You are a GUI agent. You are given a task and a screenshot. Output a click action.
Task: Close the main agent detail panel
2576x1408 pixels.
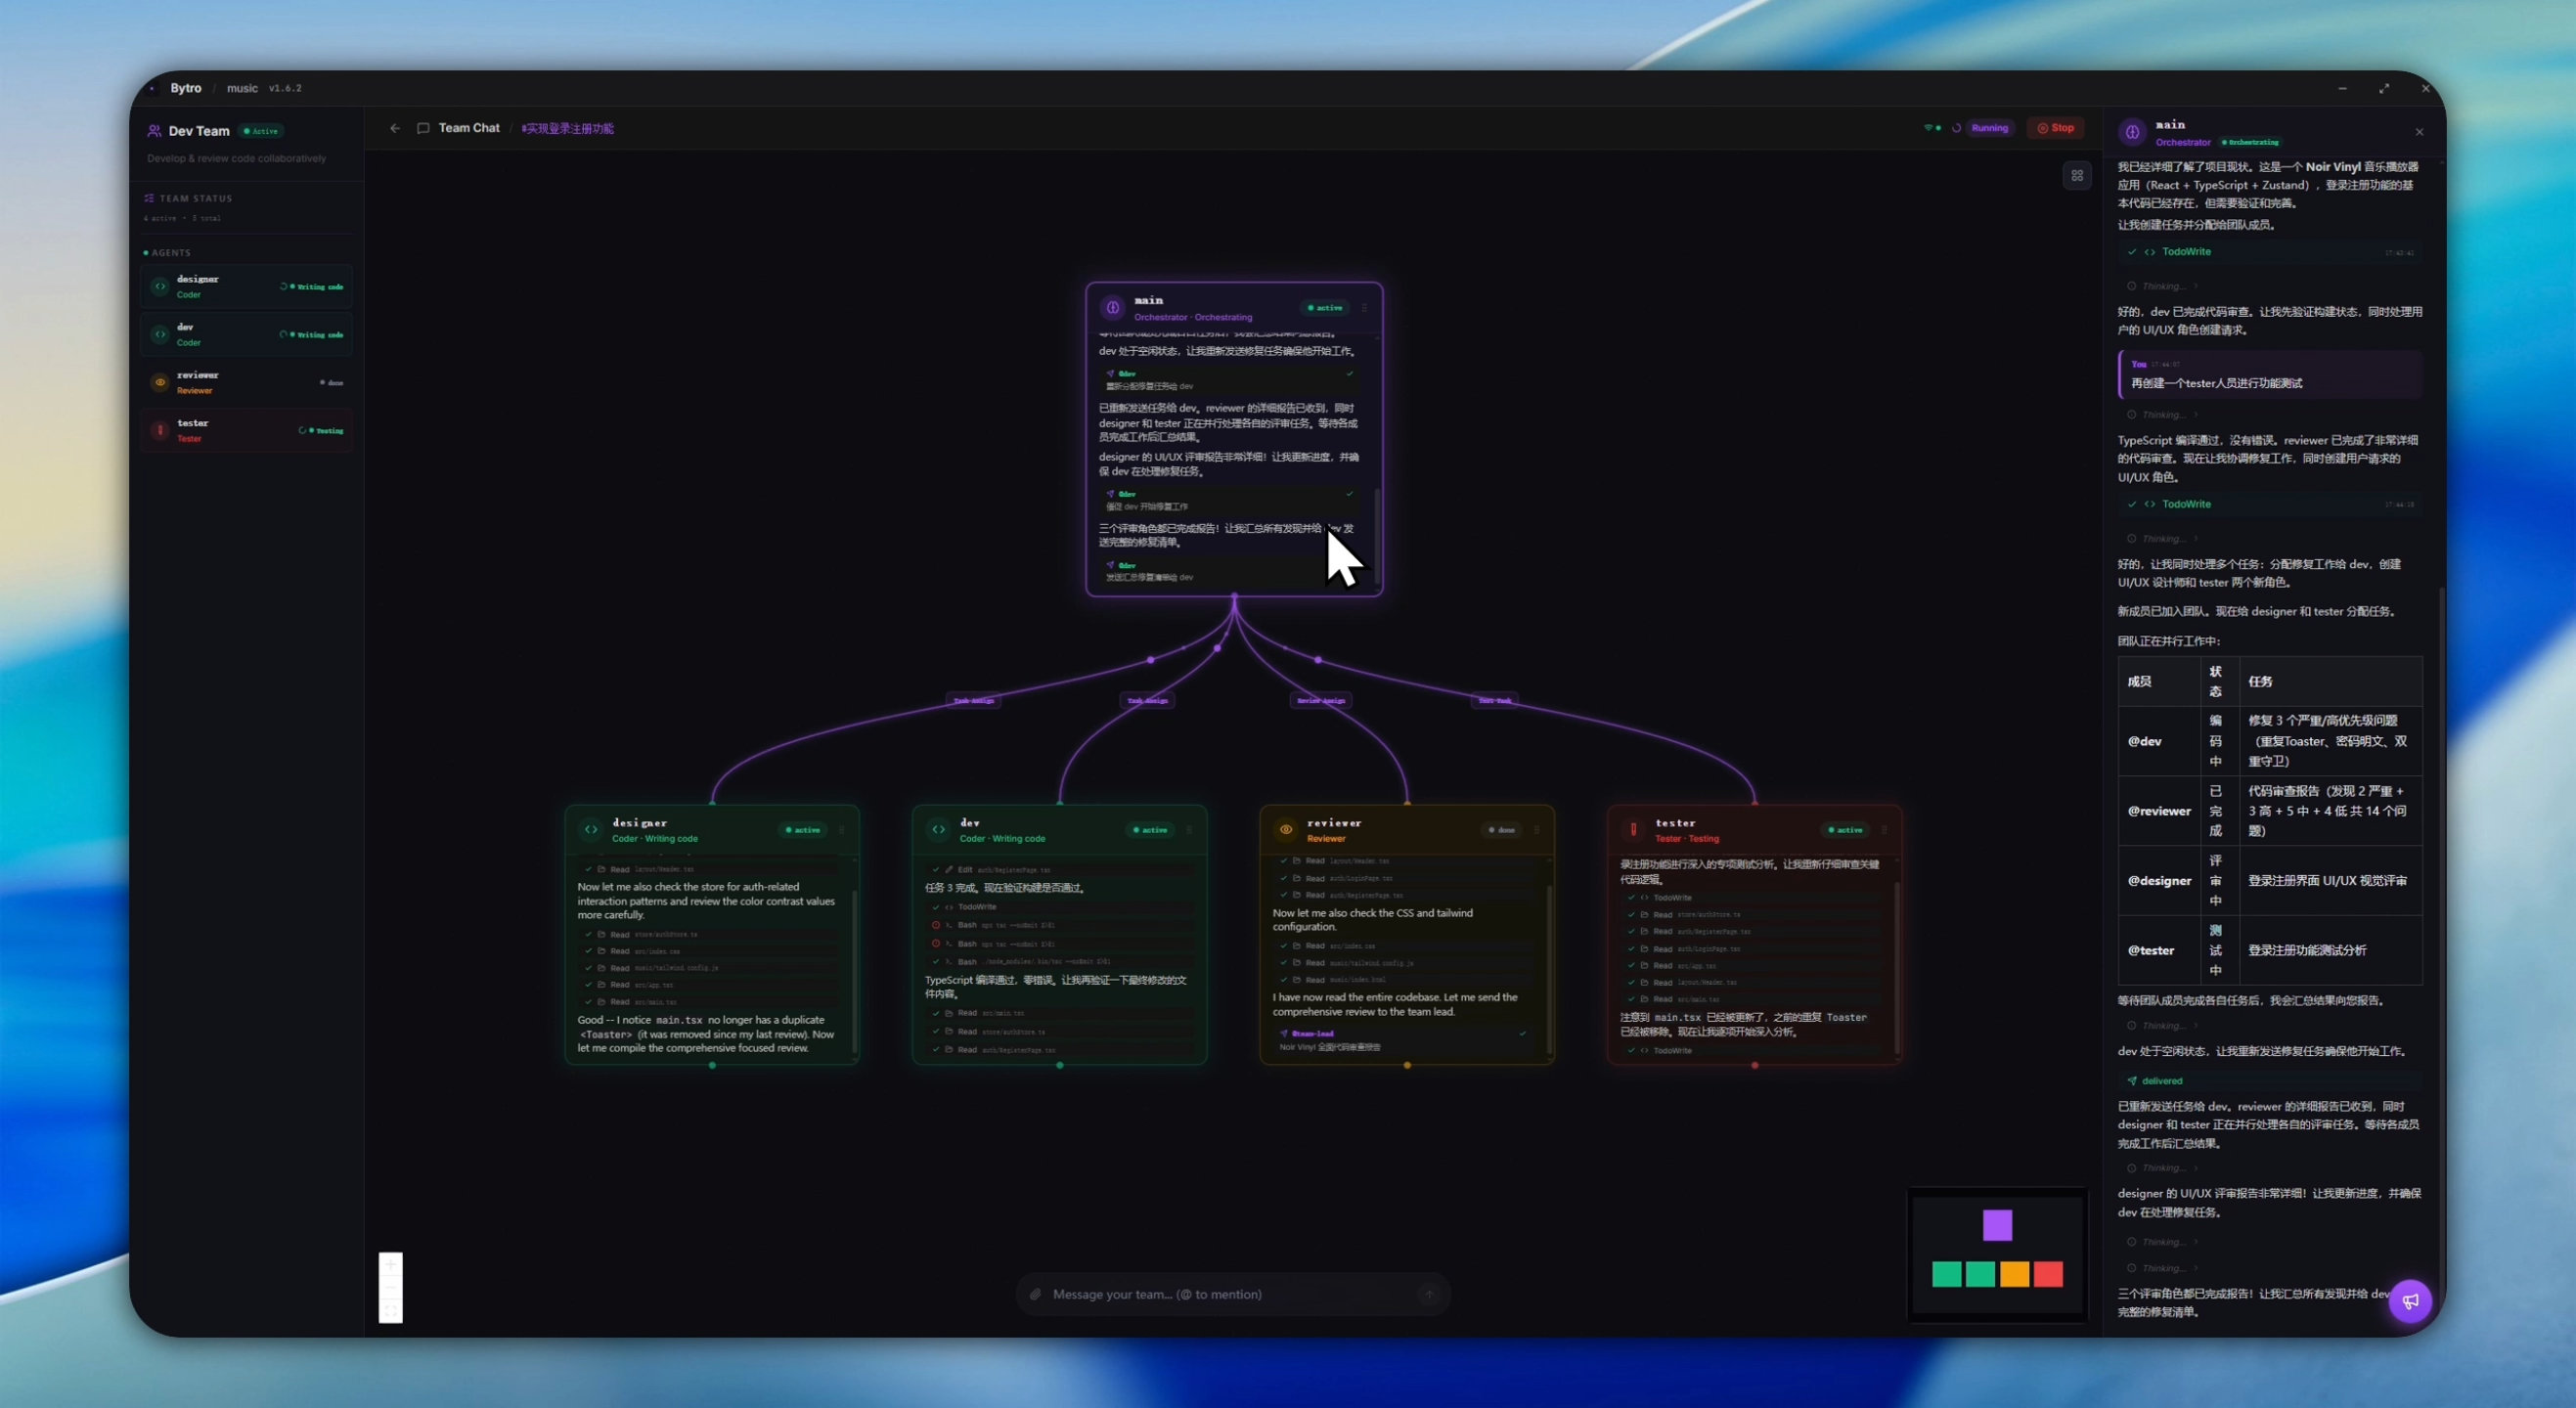pos(2419,132)
